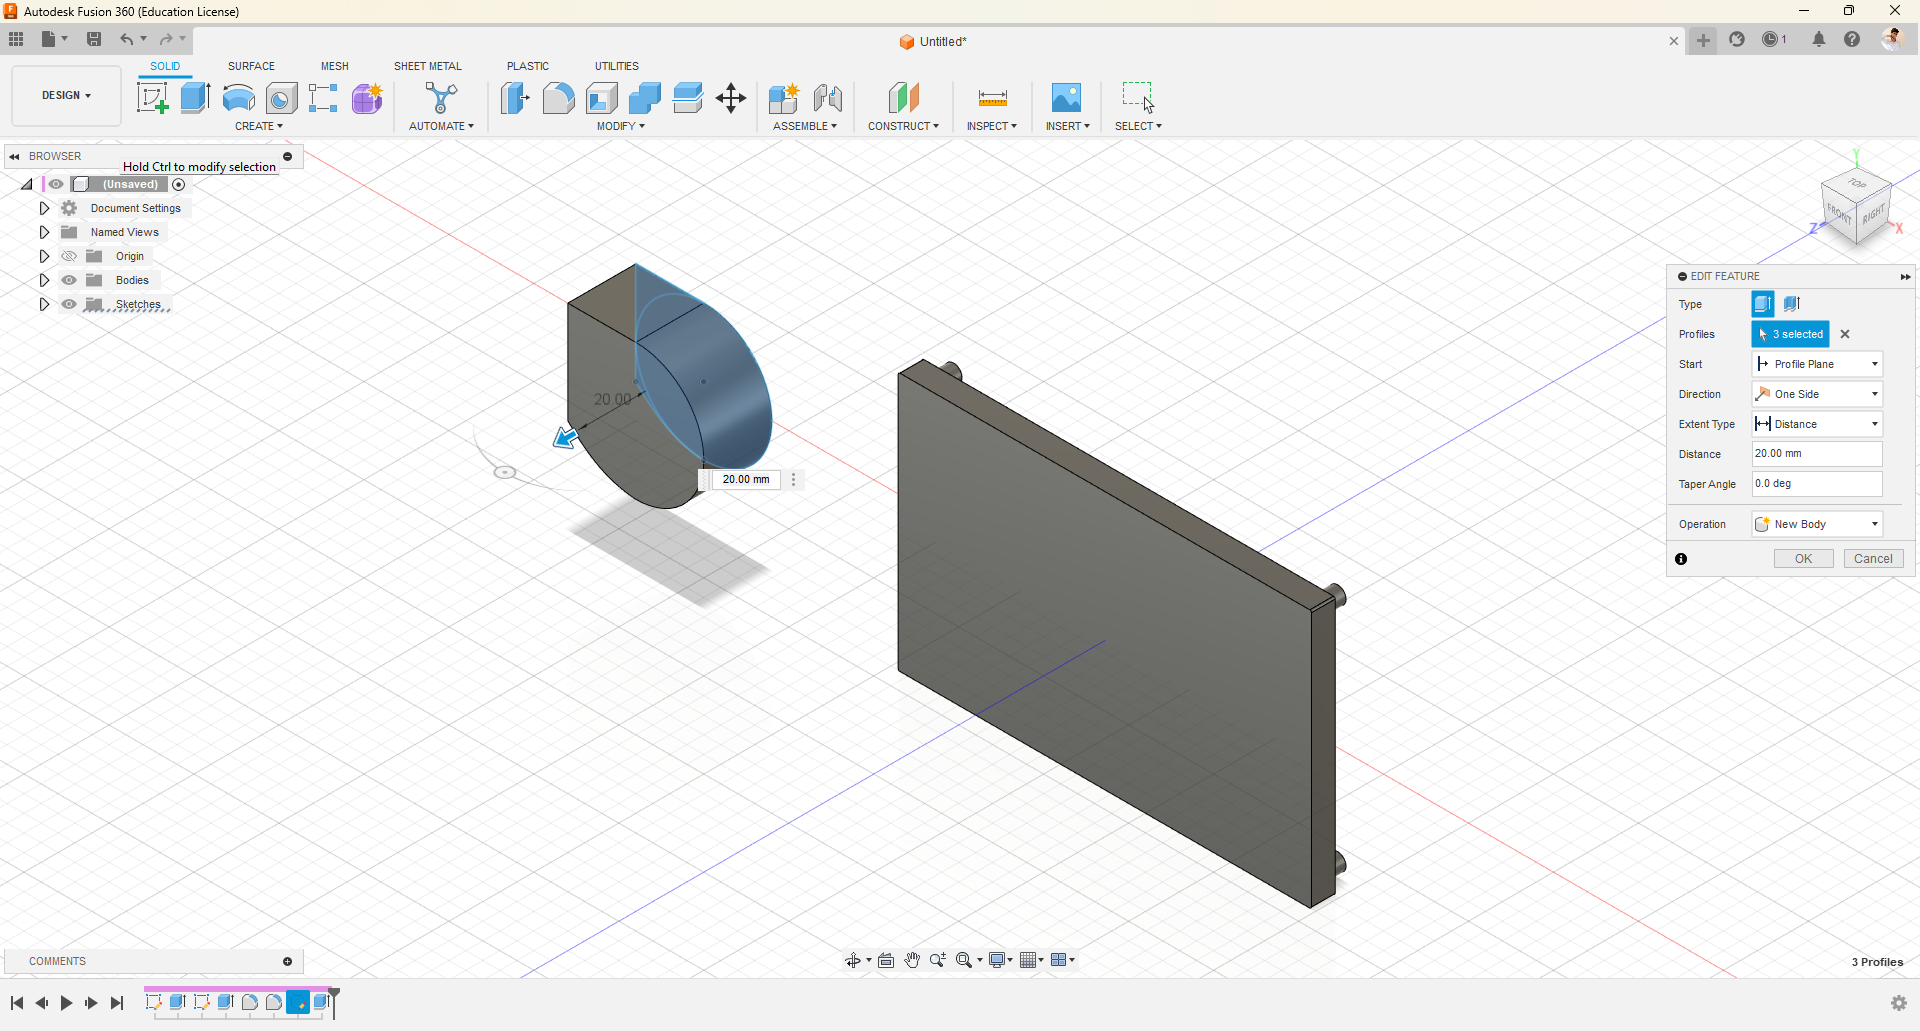Select the Measure tool
1920x1031 pixels.
tap(992, 98)
